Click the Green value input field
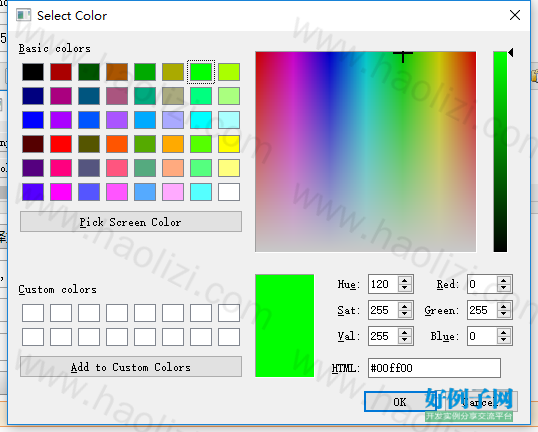The width and height of the screenshot is (538, 432). point(482,310)
